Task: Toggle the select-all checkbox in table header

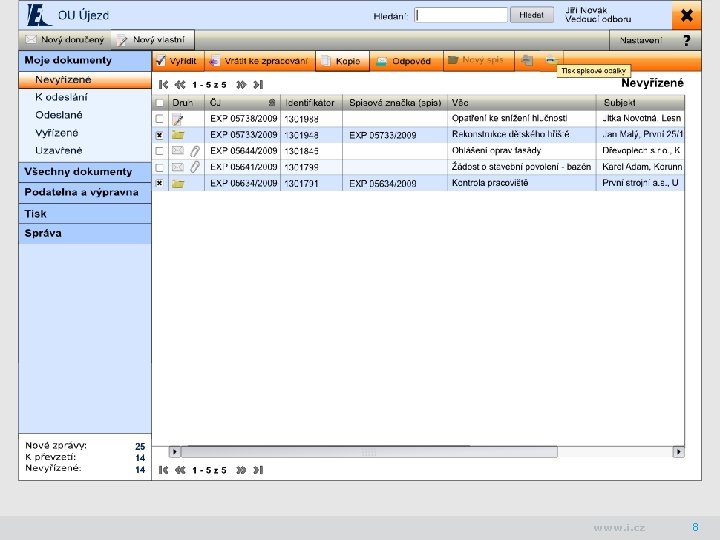Action: [x=160, y=103]
